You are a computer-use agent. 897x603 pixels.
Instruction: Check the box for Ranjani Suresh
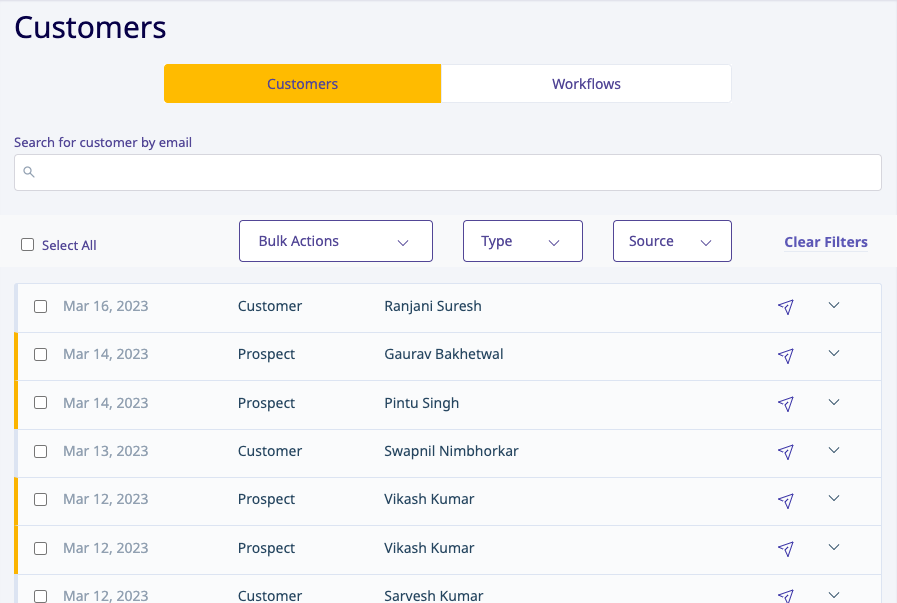pyautogui.click(x=41, y=307)
